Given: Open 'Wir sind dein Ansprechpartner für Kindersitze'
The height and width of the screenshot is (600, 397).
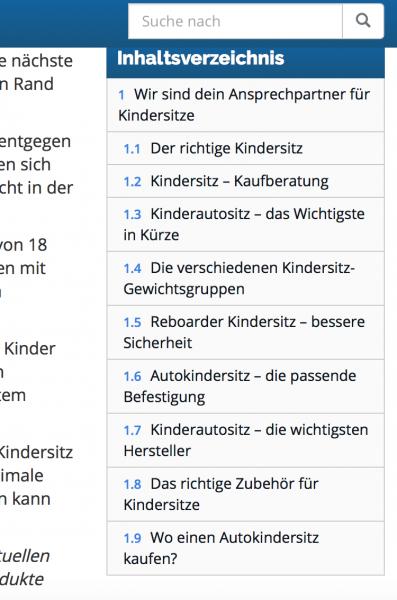Looking at the screenshot, I should coord(245,105).
